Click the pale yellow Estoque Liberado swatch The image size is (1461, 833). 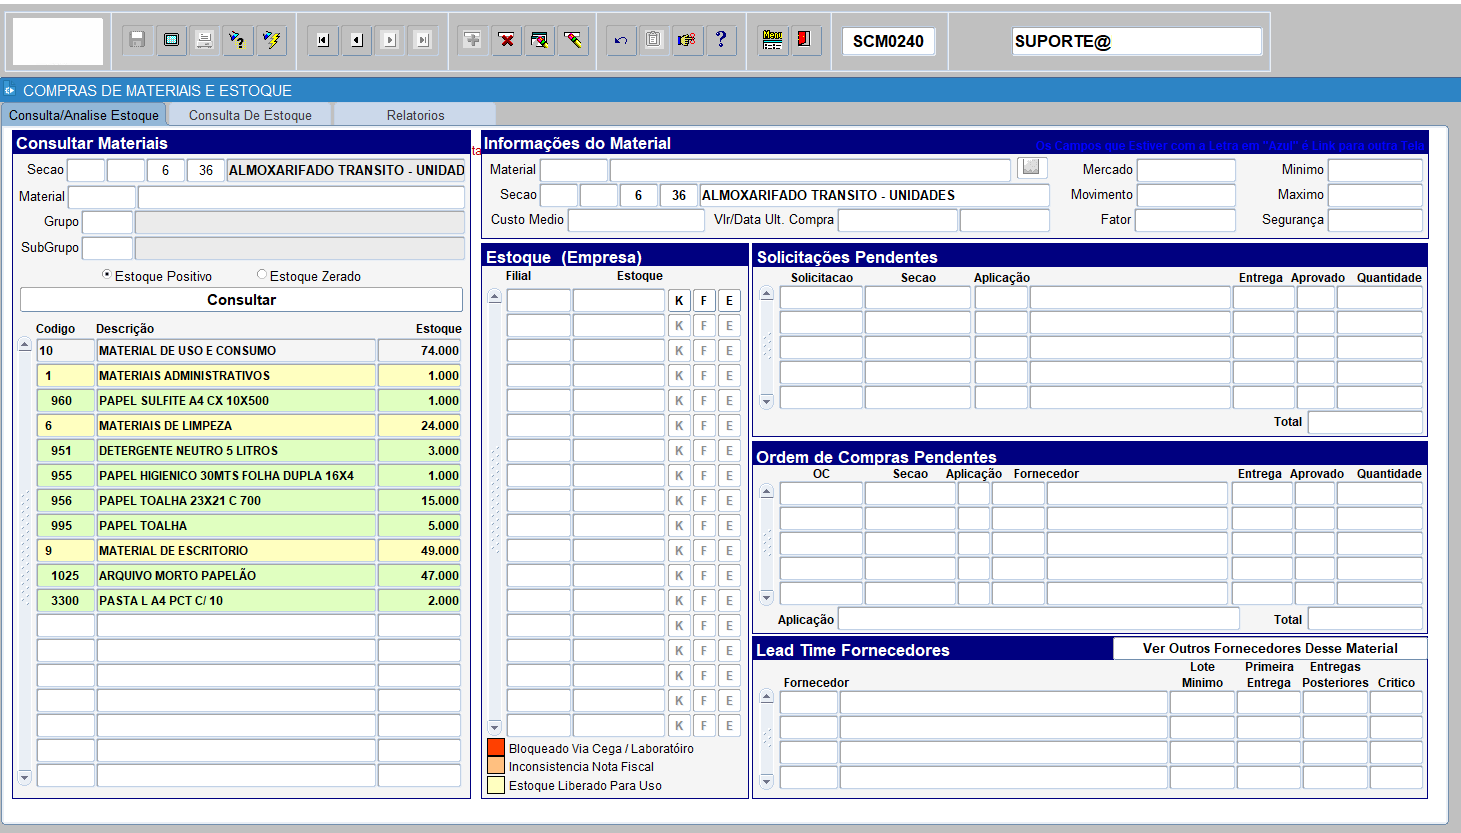tap(496, 785)
